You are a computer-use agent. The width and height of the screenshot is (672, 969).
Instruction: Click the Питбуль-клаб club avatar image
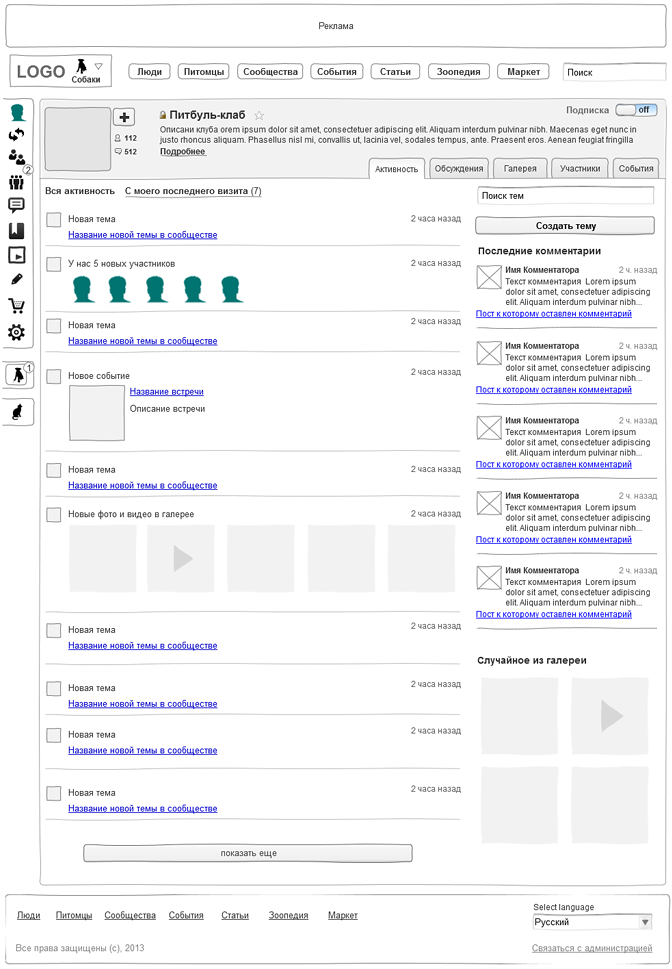78,139
